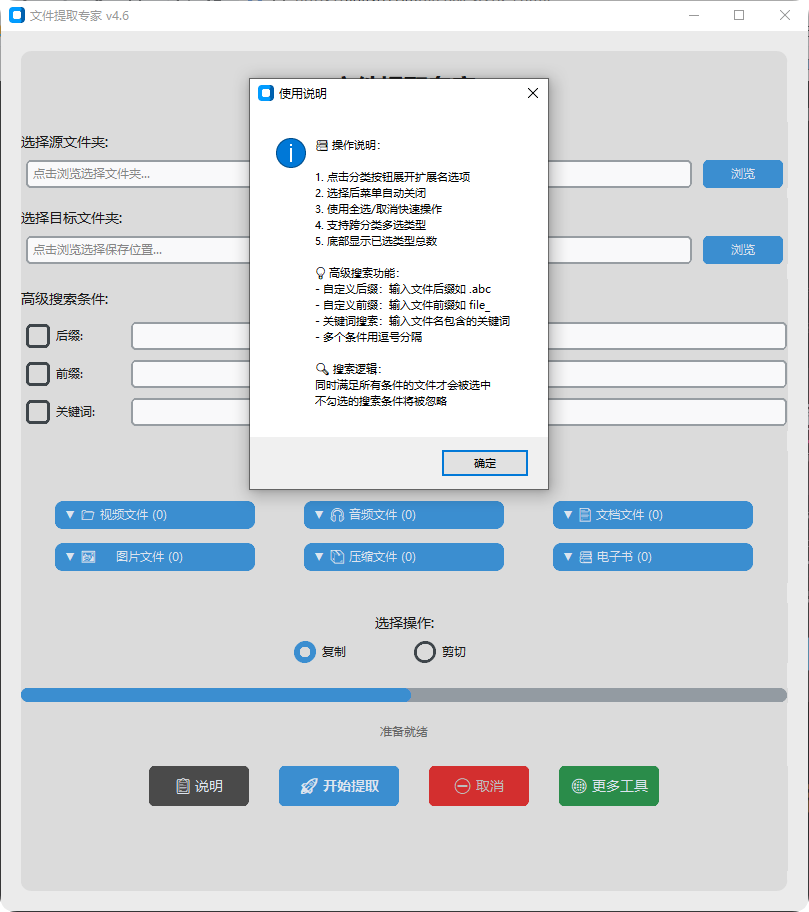Click the clipboard icon on 说明 button
Image resolution: width=809 pixels, height=912 pixels.
point(183,786)
